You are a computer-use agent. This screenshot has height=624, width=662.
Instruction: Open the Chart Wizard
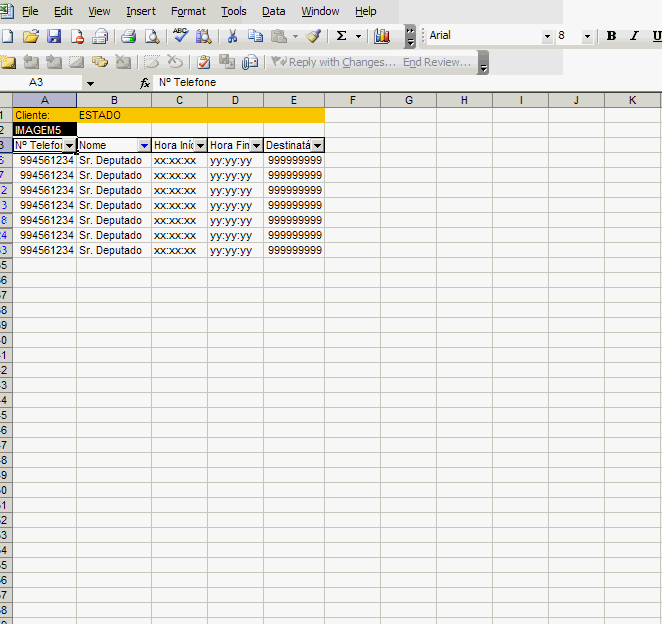click(382, 36)
